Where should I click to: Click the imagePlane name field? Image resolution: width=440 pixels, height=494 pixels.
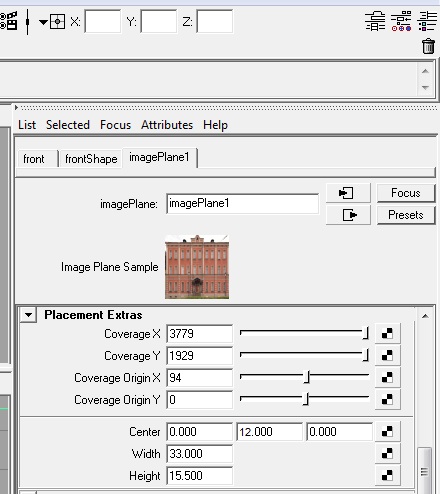point(242,203)
